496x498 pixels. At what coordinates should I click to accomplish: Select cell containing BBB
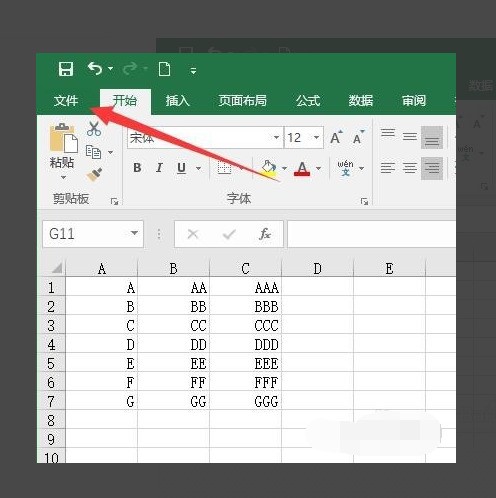[246, 306]
